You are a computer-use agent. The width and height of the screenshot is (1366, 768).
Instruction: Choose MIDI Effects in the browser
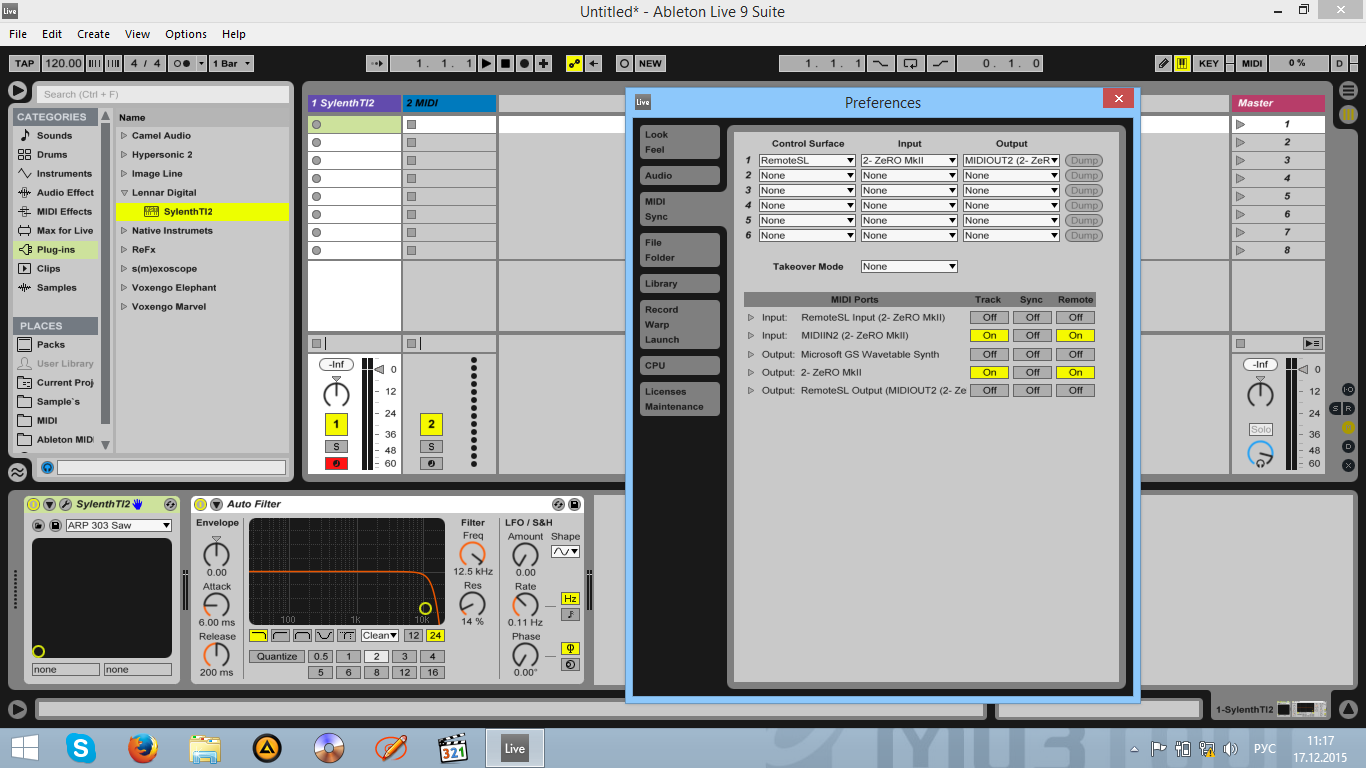point(55,212)
